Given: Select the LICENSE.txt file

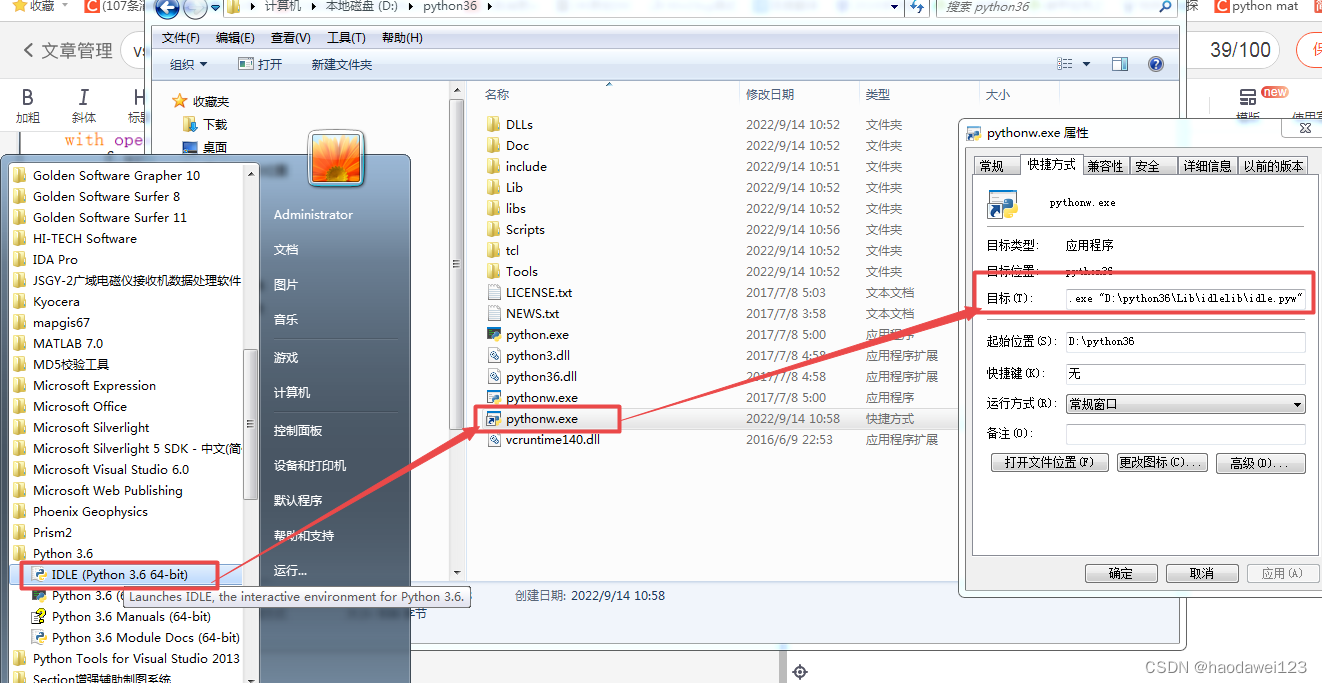Looking at the screenshot, I should pyautogui.click(x=529, y=293).
